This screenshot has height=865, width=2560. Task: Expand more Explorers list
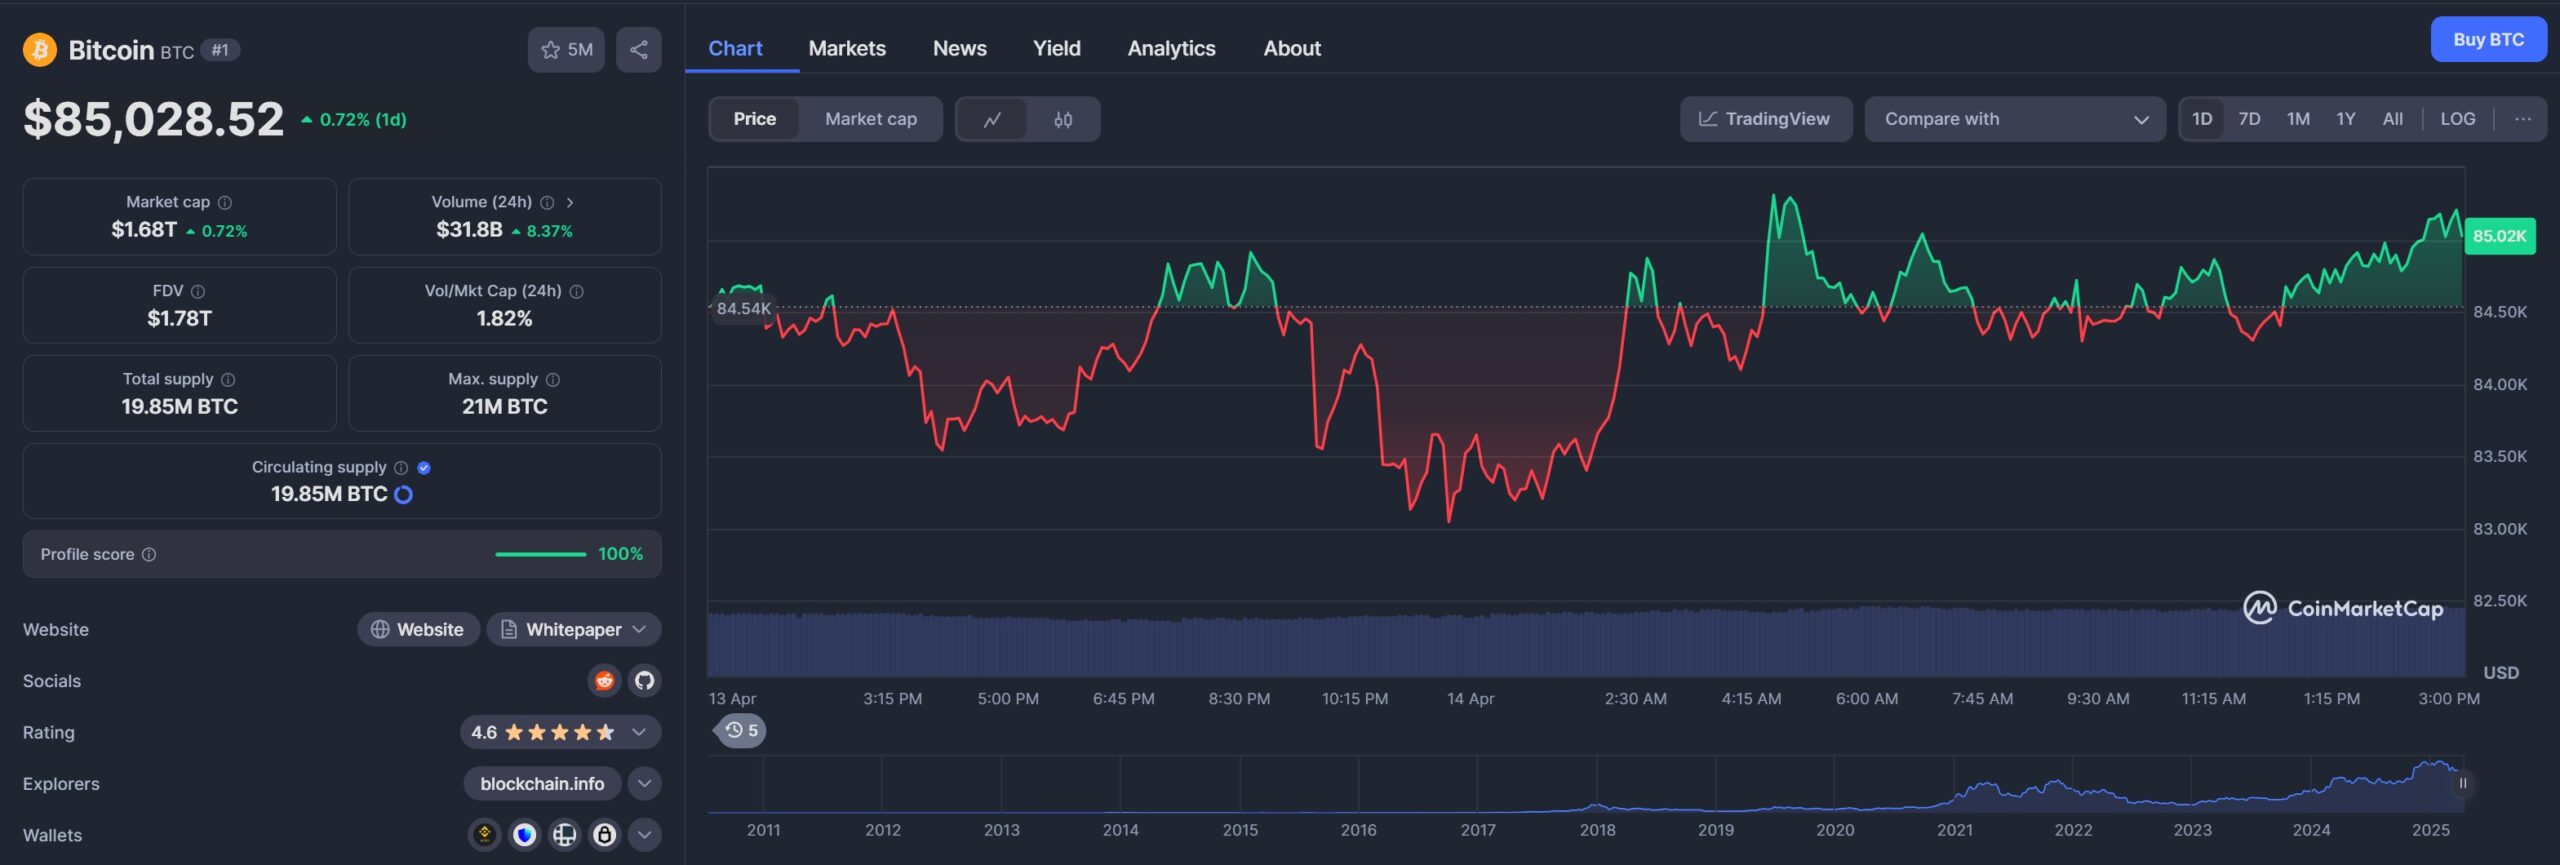tap(645, 783)
